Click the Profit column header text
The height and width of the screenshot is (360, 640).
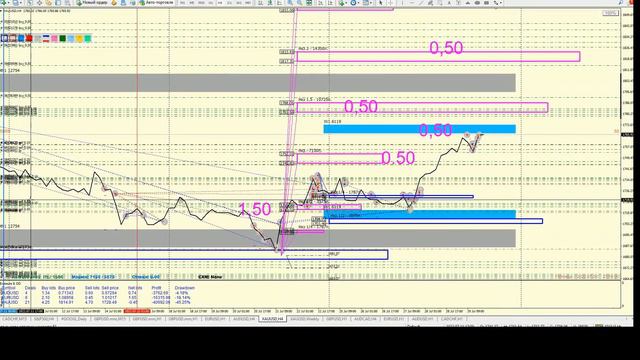pyautogui.click(x=156, y=288)
